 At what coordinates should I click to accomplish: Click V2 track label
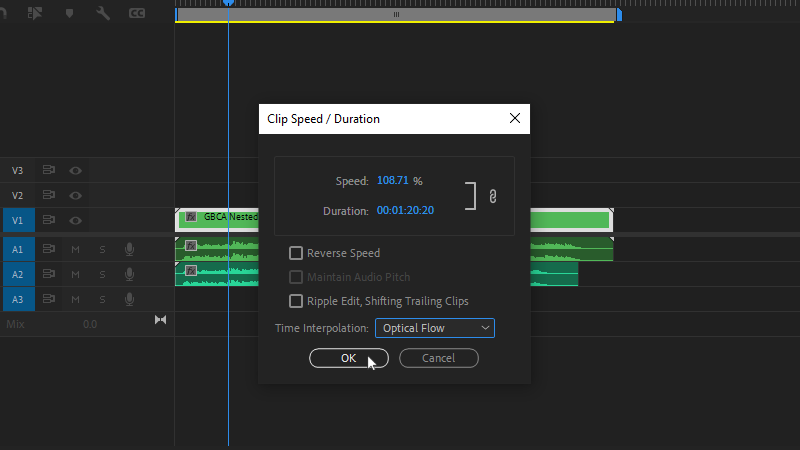click(x=18, y=195)
